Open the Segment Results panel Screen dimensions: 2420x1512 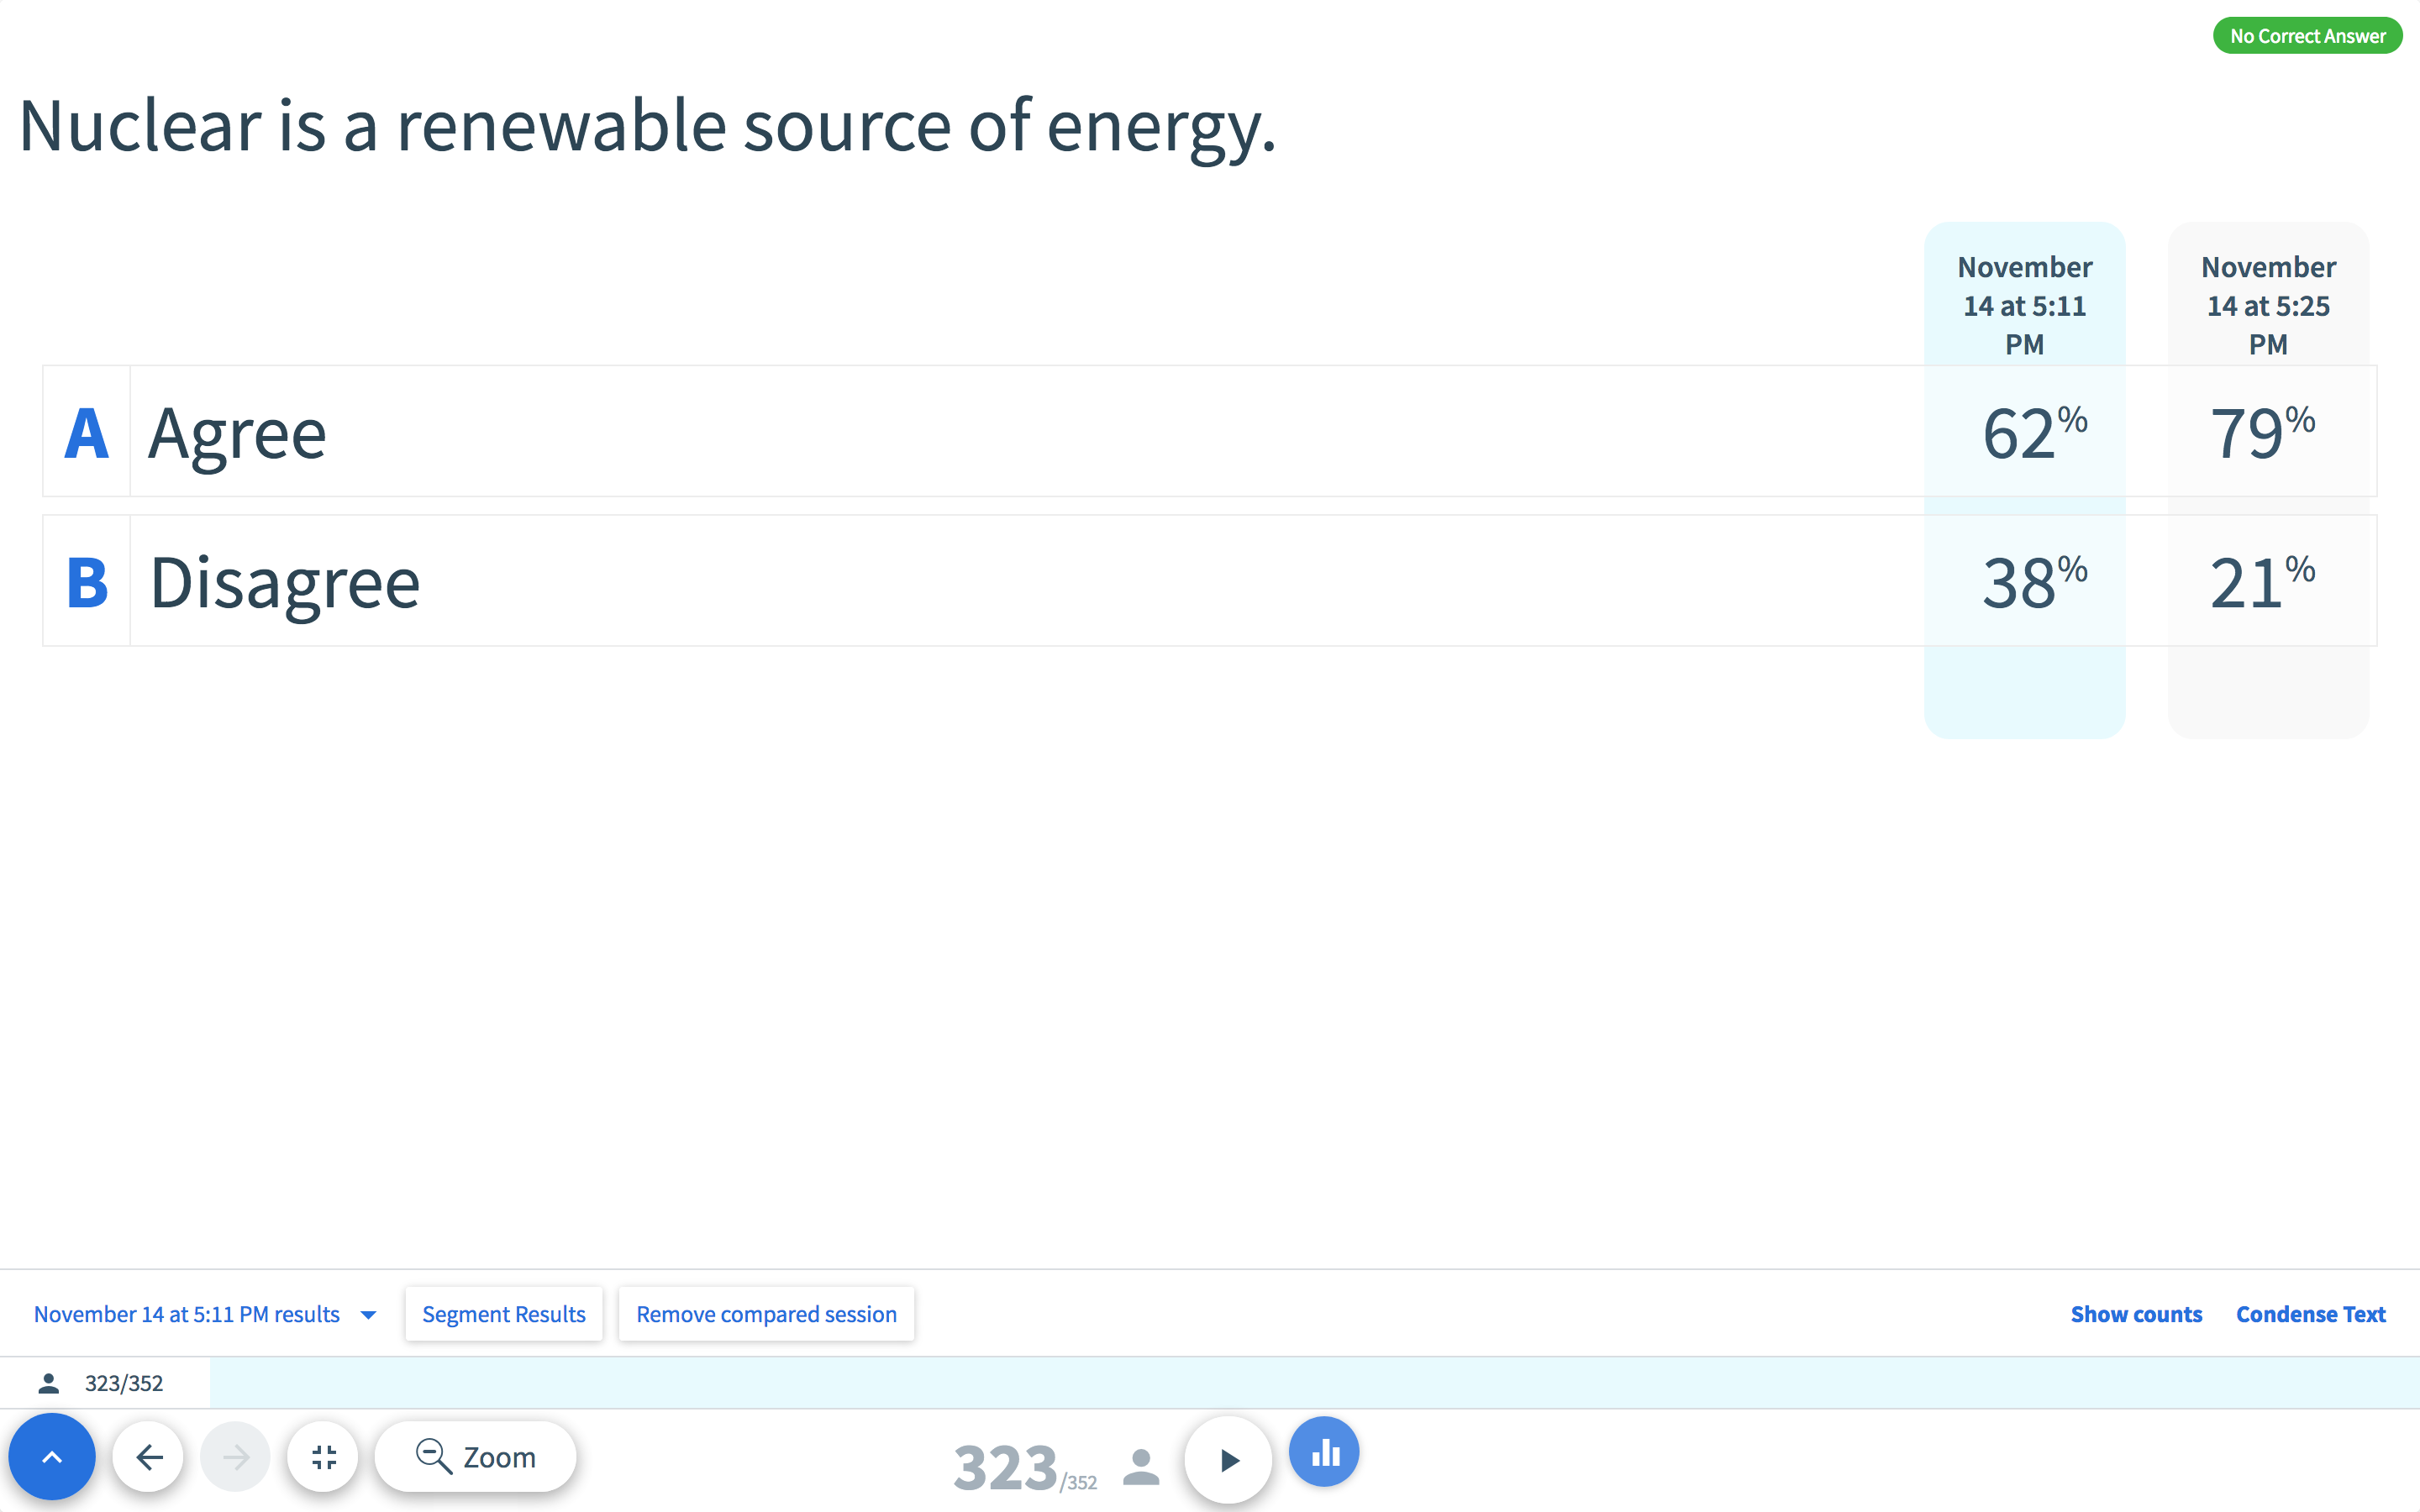(x=503, y=1314)
